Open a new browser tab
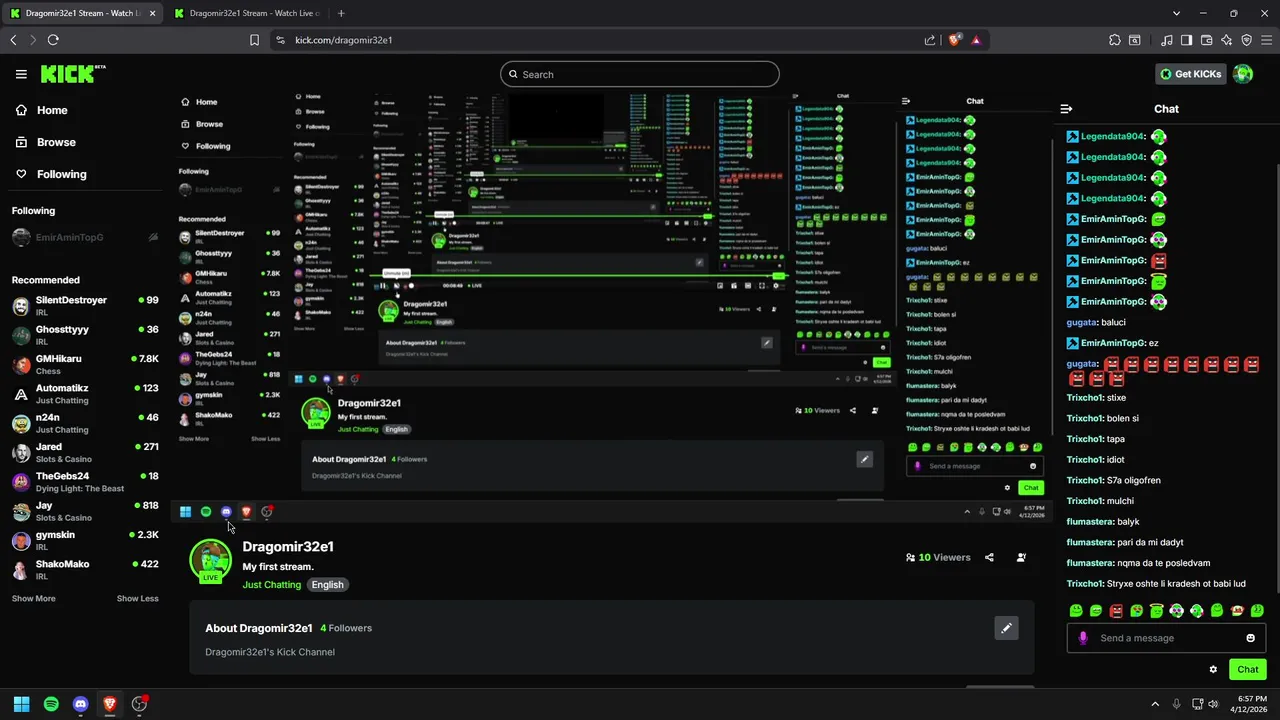Image resolution: width=1280 pixels, height=720 pixels. click(341, 13)
